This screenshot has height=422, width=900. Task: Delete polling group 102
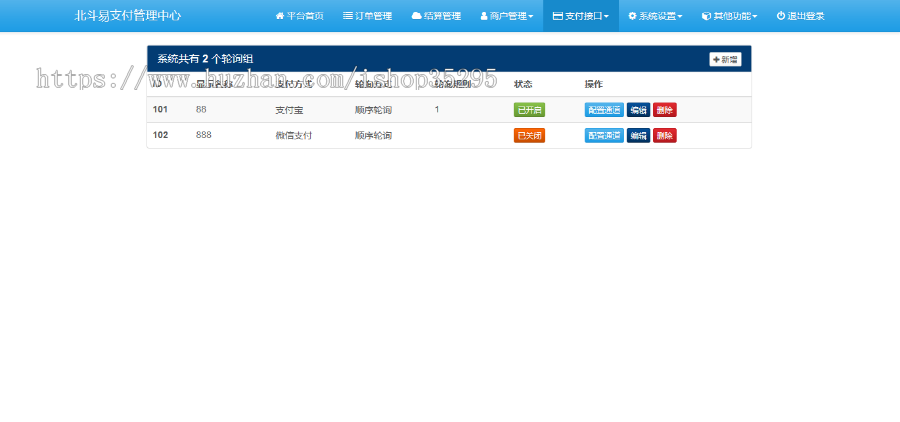click(x=665, y=135)
